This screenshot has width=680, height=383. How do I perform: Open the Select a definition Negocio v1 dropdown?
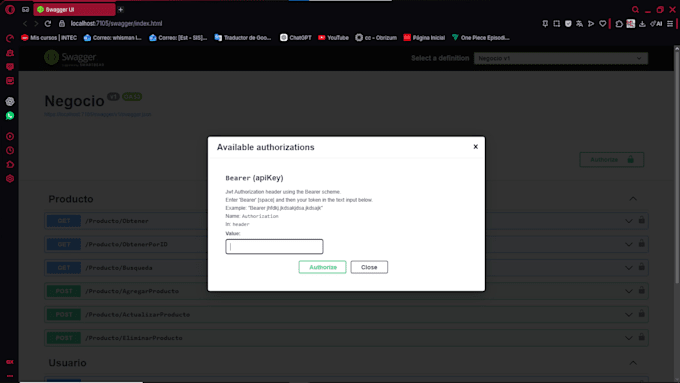(x=561, y=58)
